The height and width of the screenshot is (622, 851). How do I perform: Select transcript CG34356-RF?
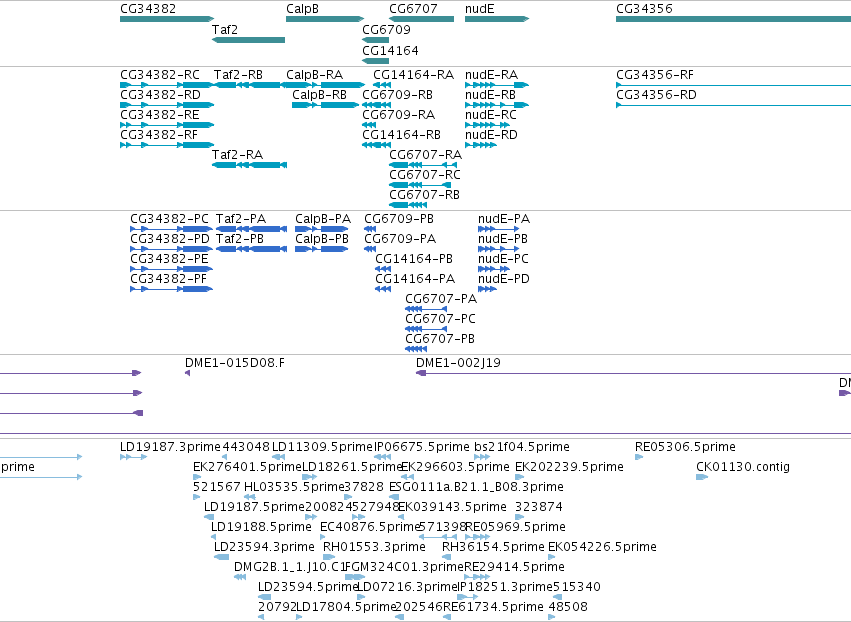pyautogui.click(x=733, y=85)
